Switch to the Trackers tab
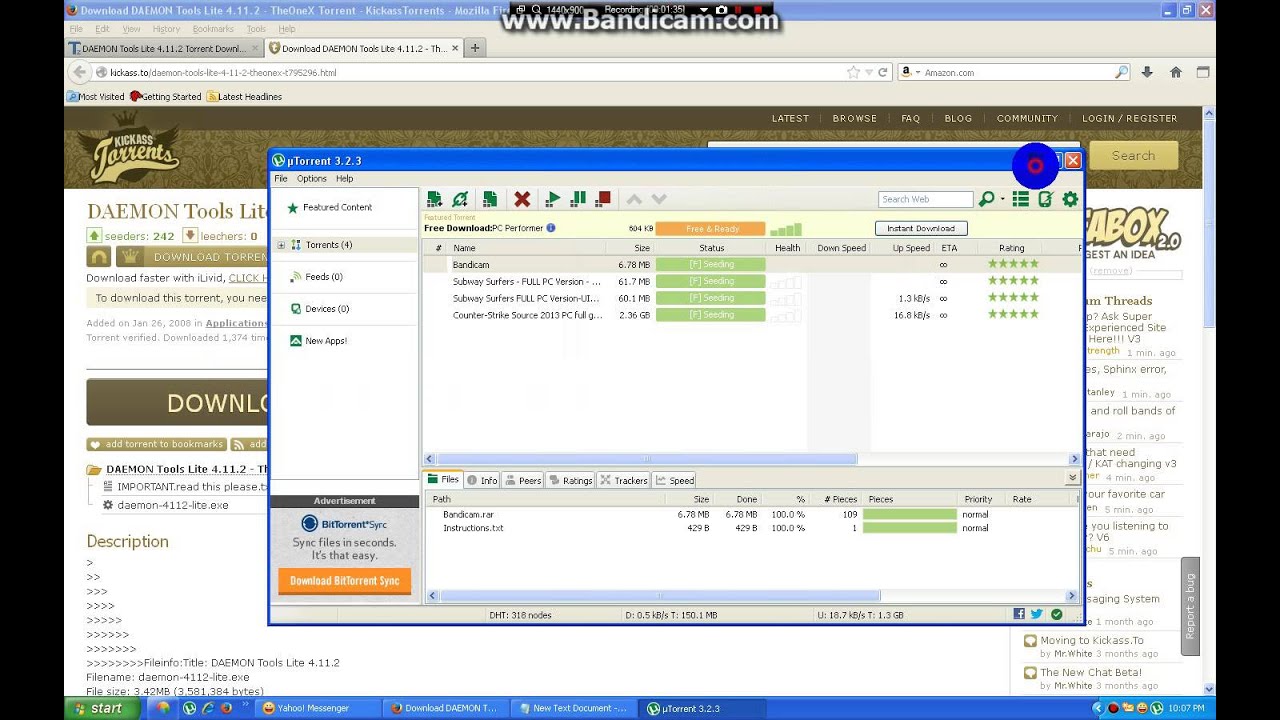1280x720 pixels. [624, 480]
